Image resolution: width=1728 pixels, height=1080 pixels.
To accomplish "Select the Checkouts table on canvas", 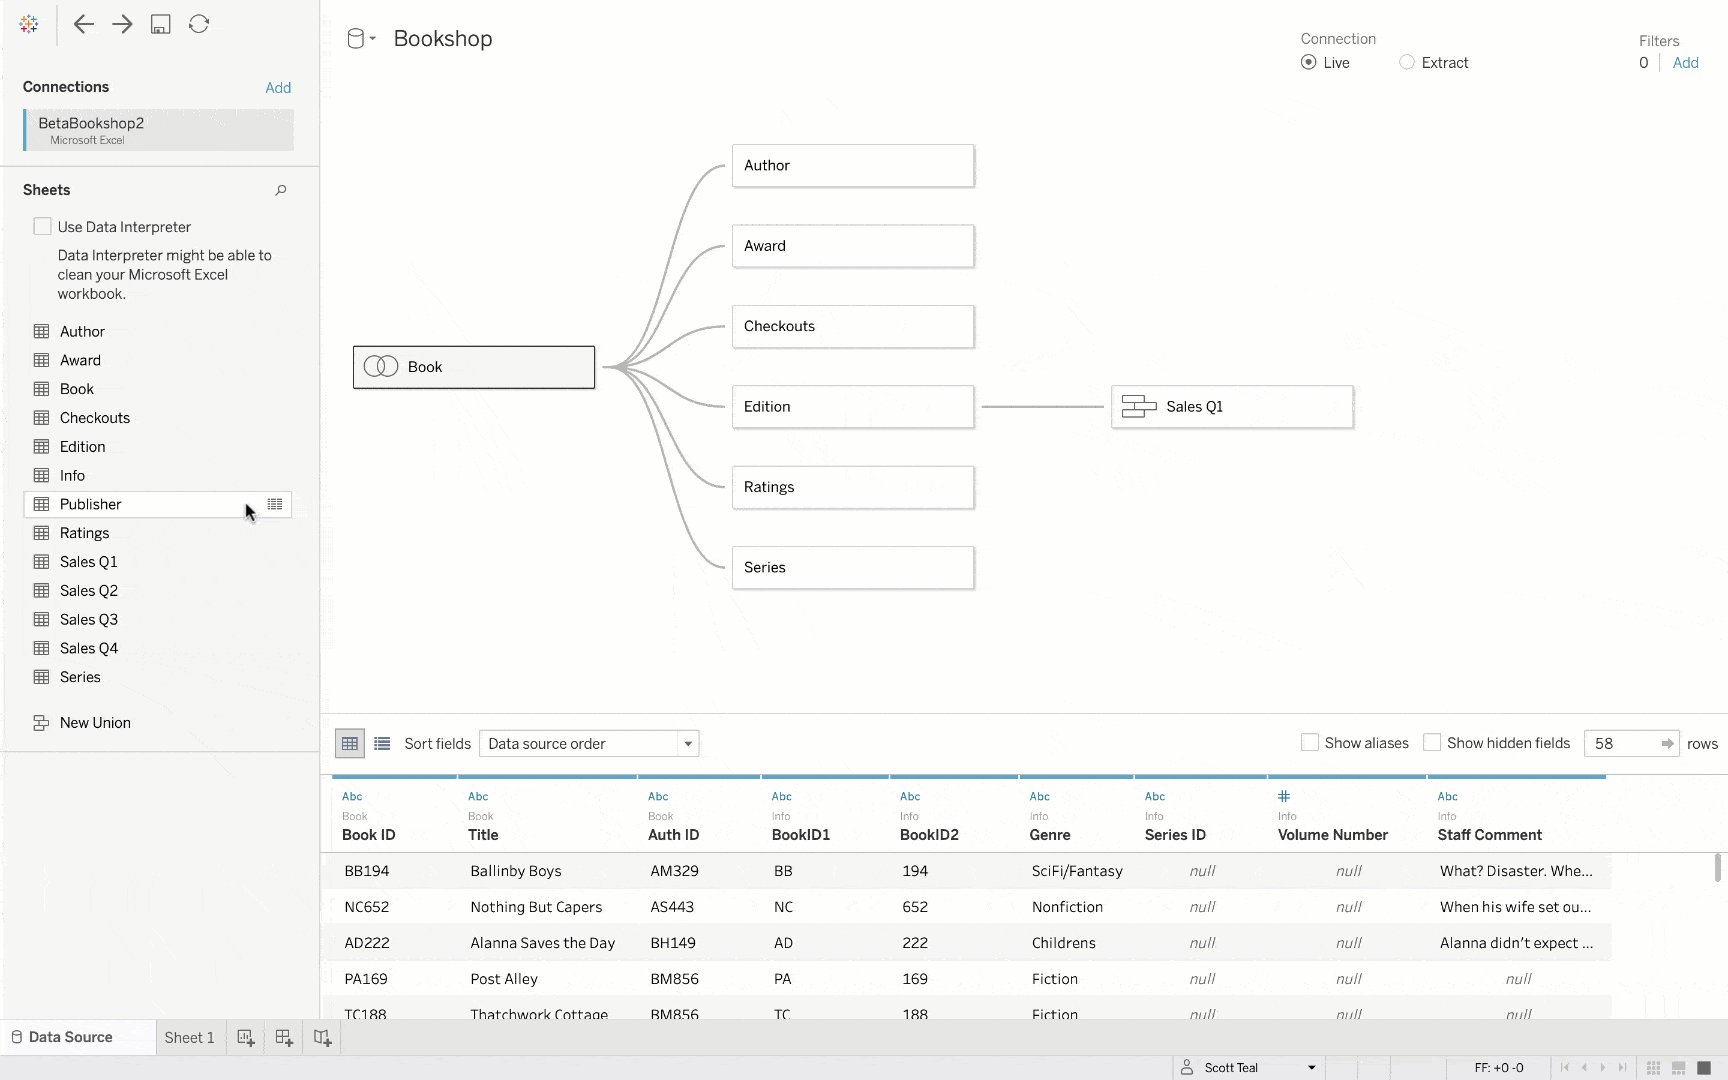I will [x=853, y=326].
